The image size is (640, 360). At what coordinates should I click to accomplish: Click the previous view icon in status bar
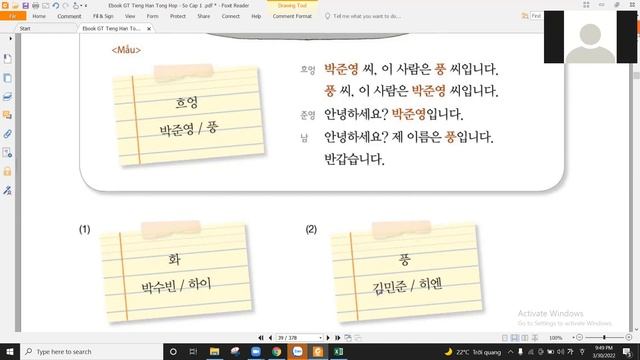coord(348,338)
